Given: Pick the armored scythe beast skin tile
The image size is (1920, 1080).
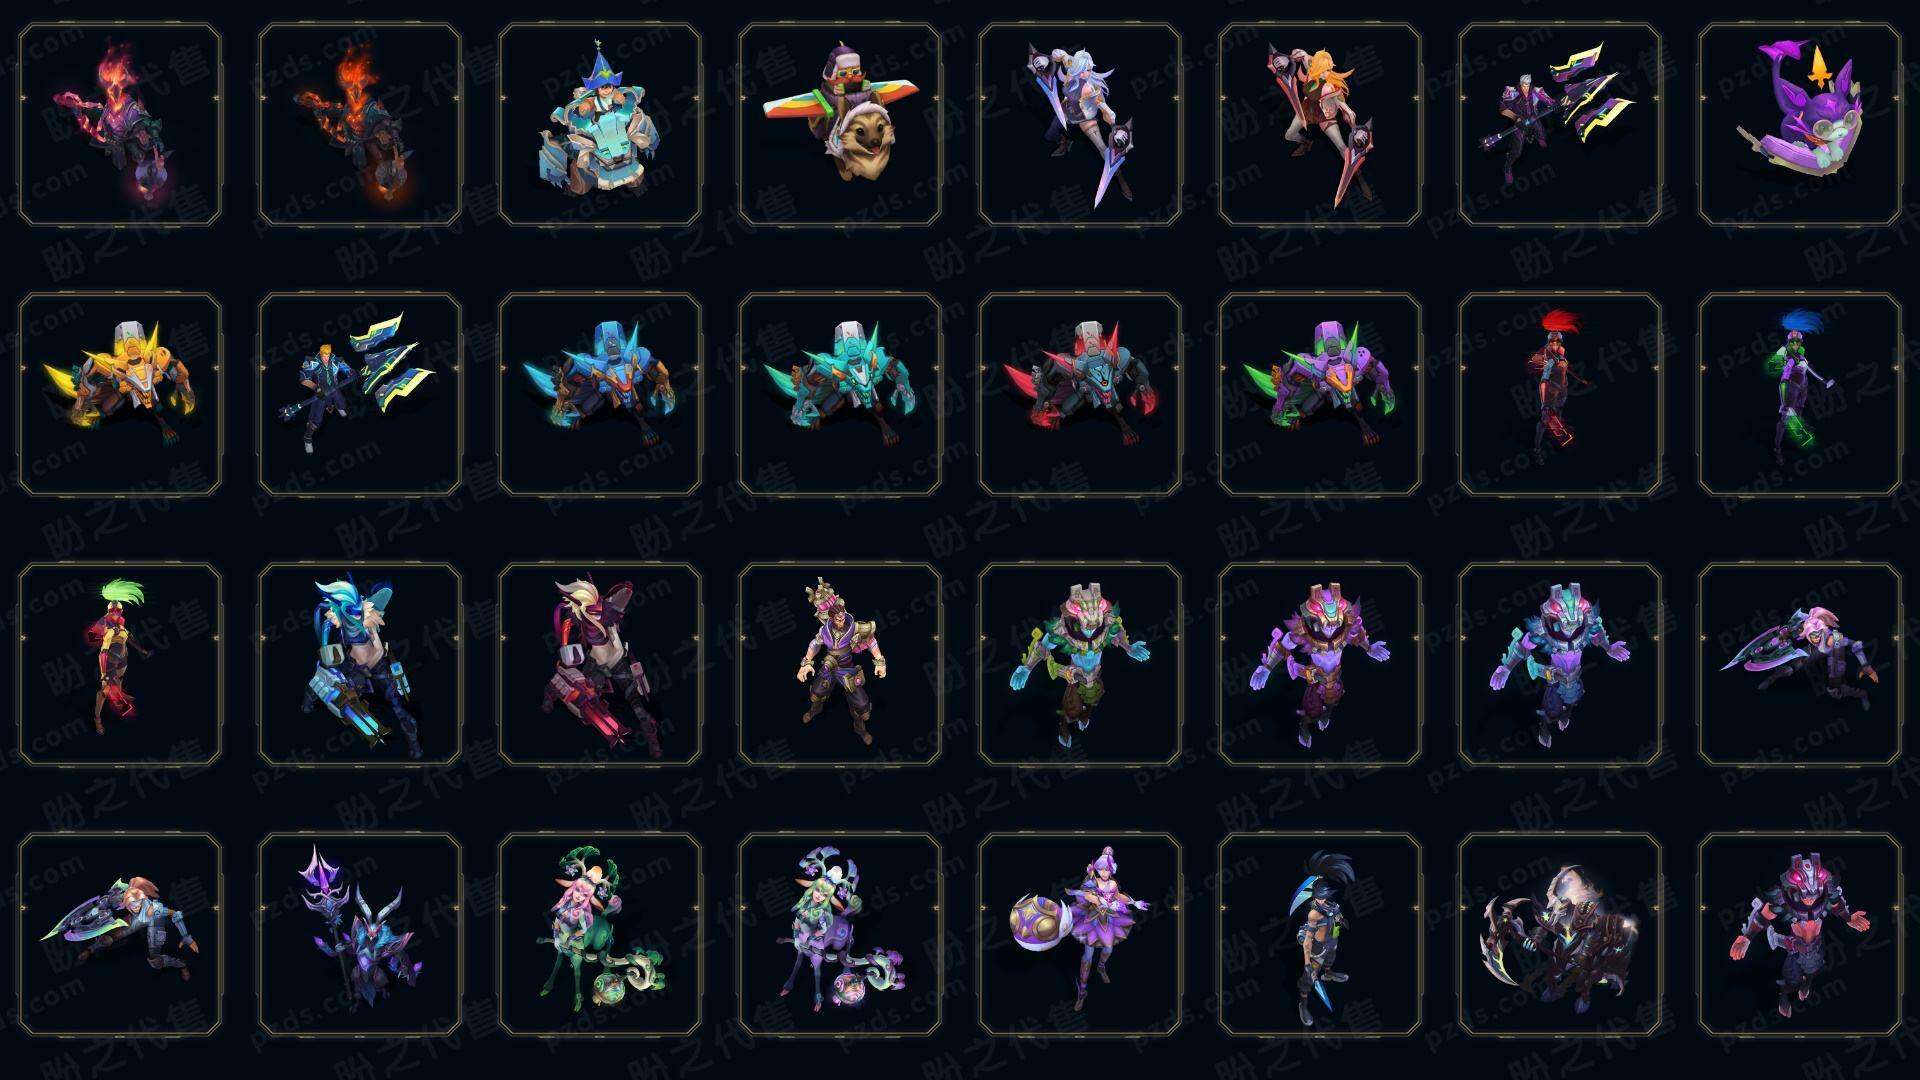Looking at the screenshot, I should point(1560,934).
